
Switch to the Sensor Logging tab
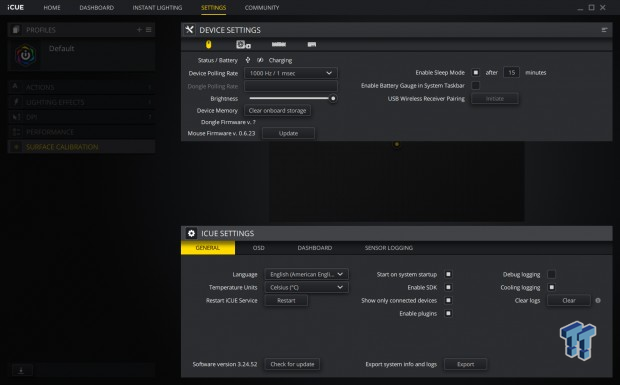click(389, 248)
